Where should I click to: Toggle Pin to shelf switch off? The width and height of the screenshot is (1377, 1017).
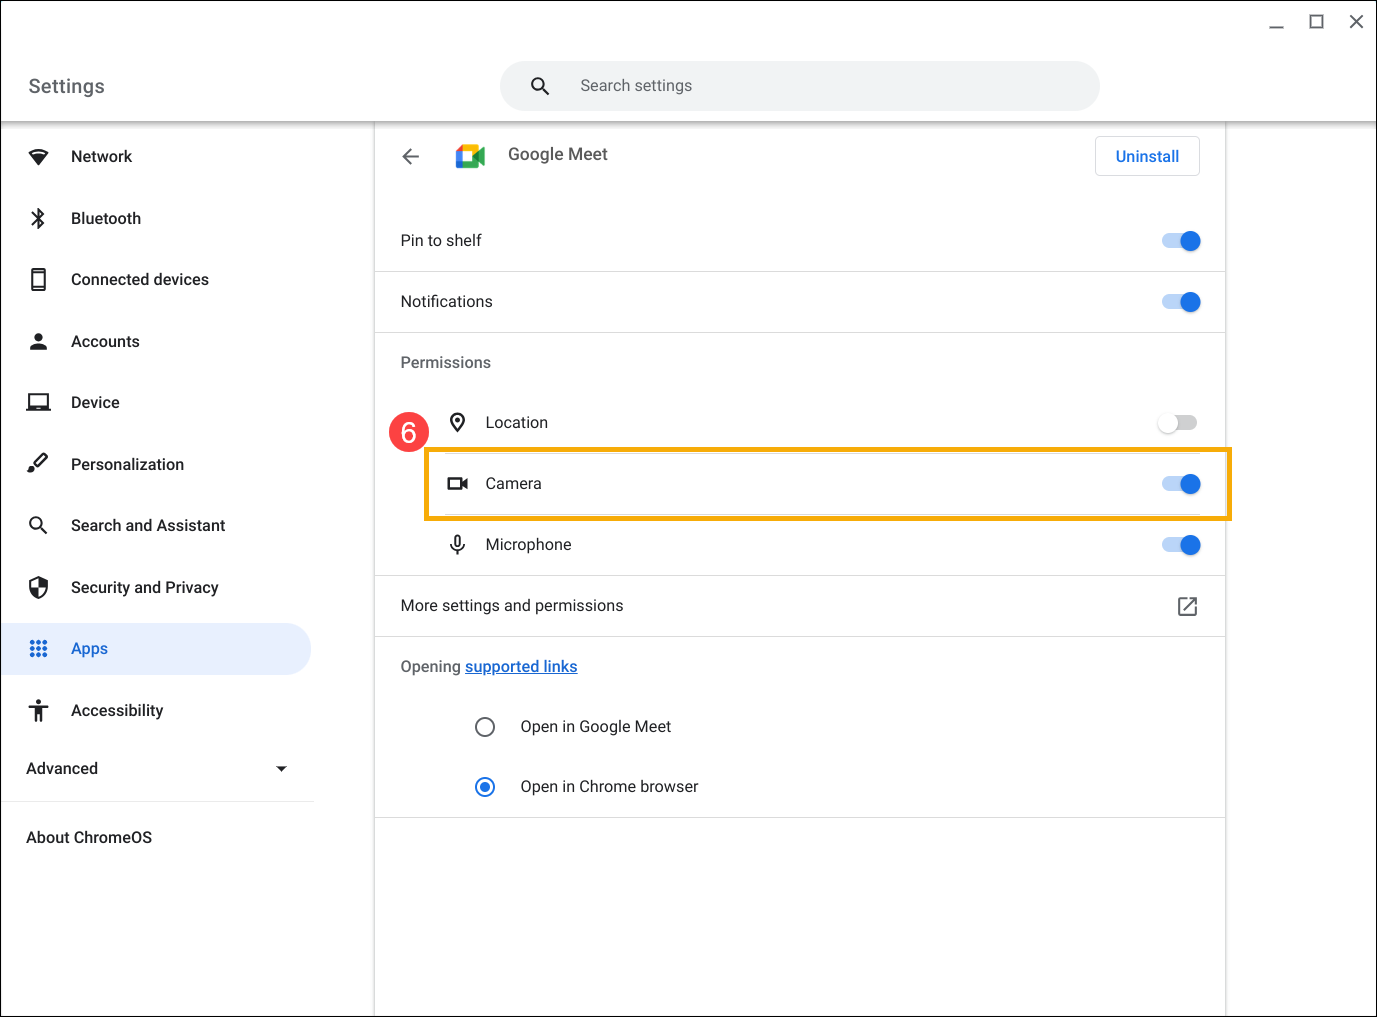[1181, 241]
